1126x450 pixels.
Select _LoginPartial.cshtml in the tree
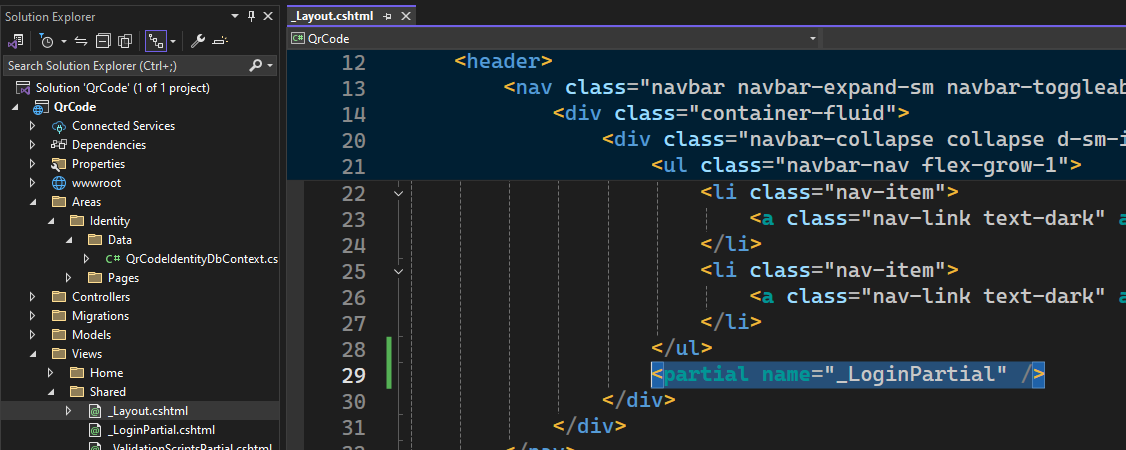tap(147, 430)
